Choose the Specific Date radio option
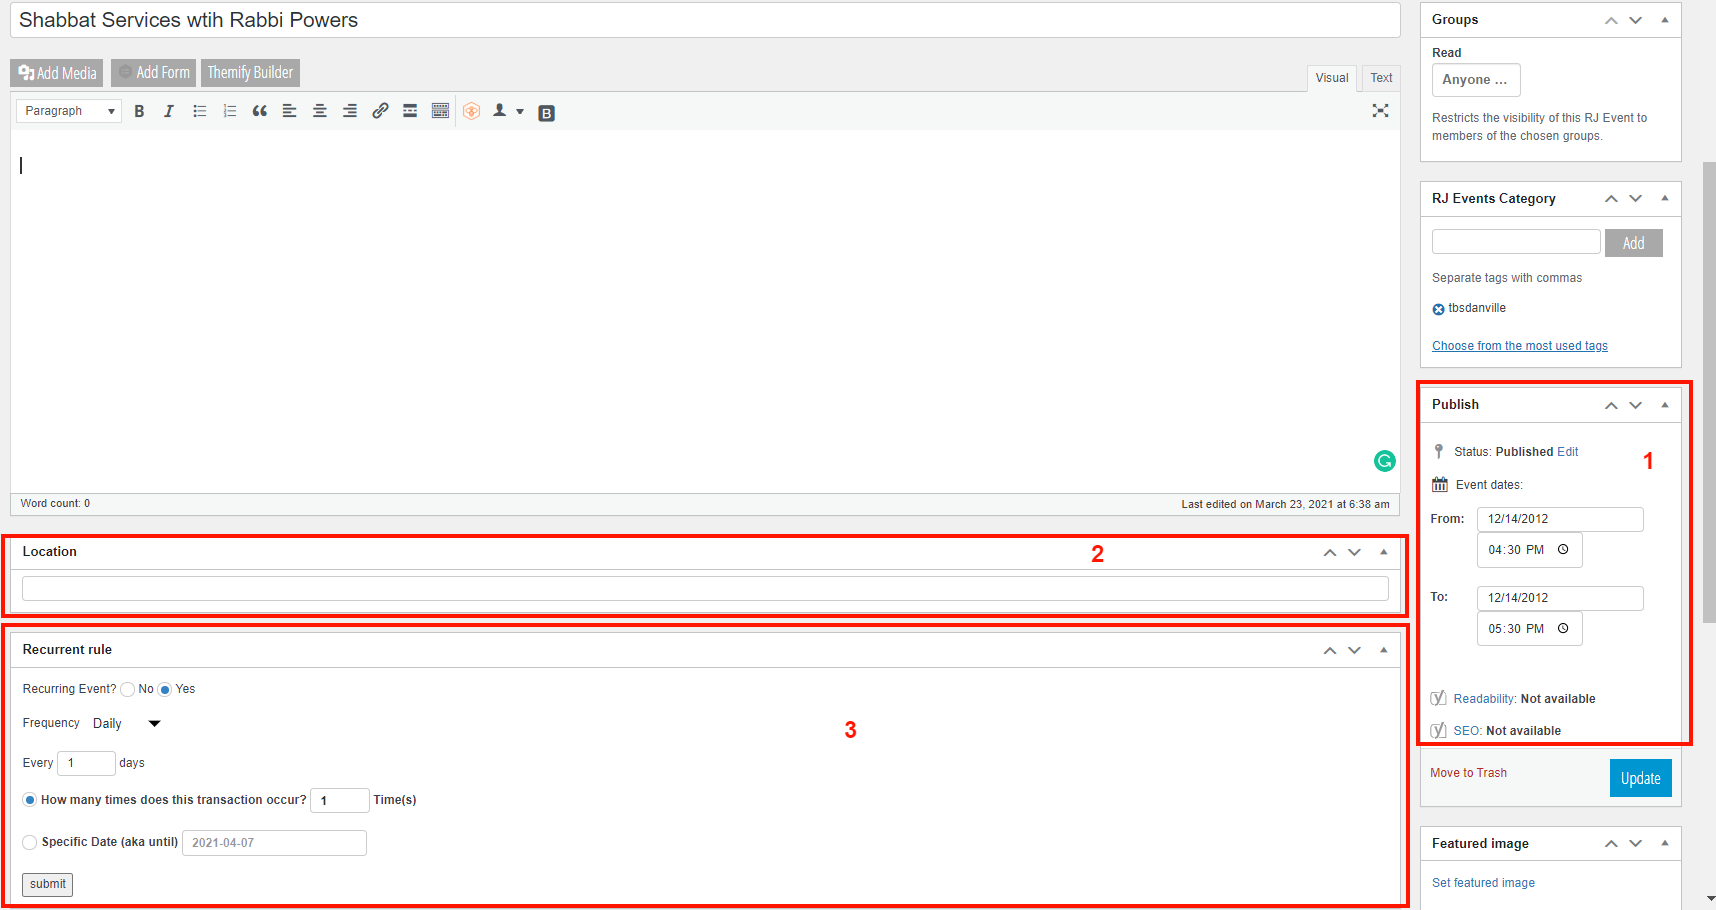 point(30,843)
